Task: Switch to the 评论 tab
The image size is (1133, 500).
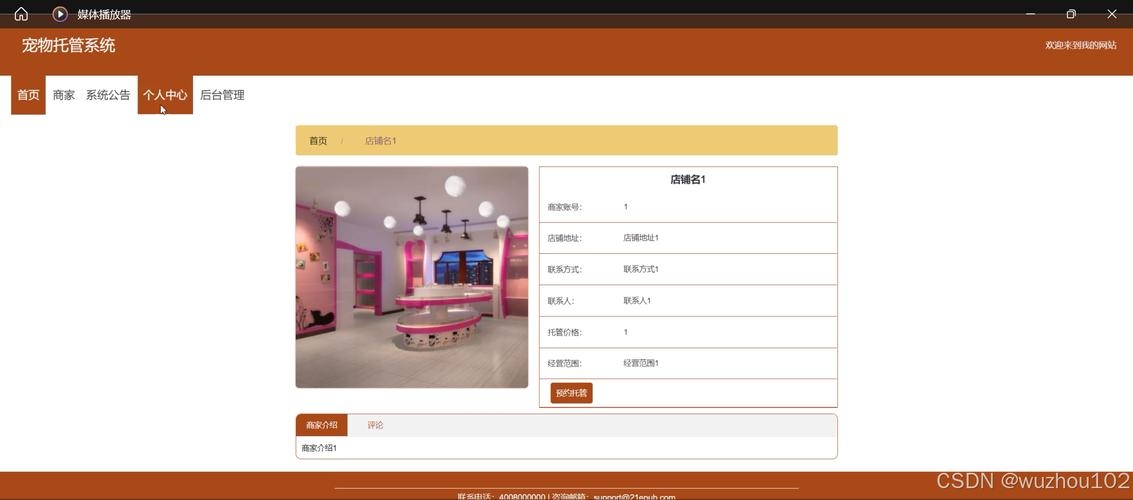Action: point(375,425)
